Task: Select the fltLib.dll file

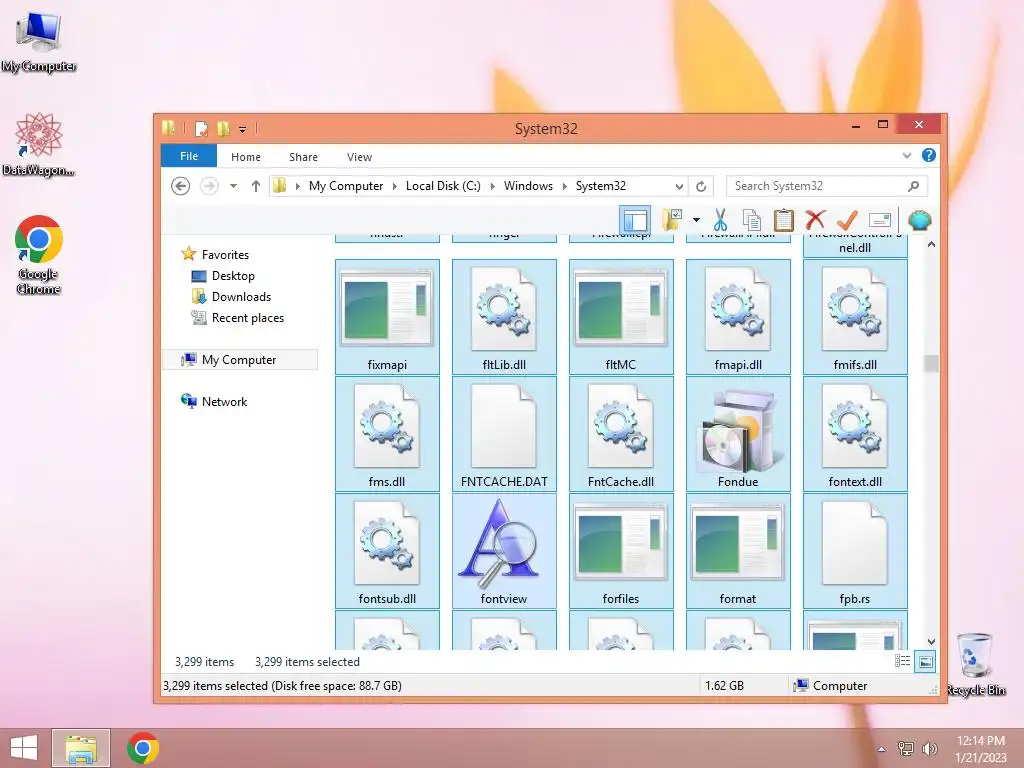Action: (504, 317)
